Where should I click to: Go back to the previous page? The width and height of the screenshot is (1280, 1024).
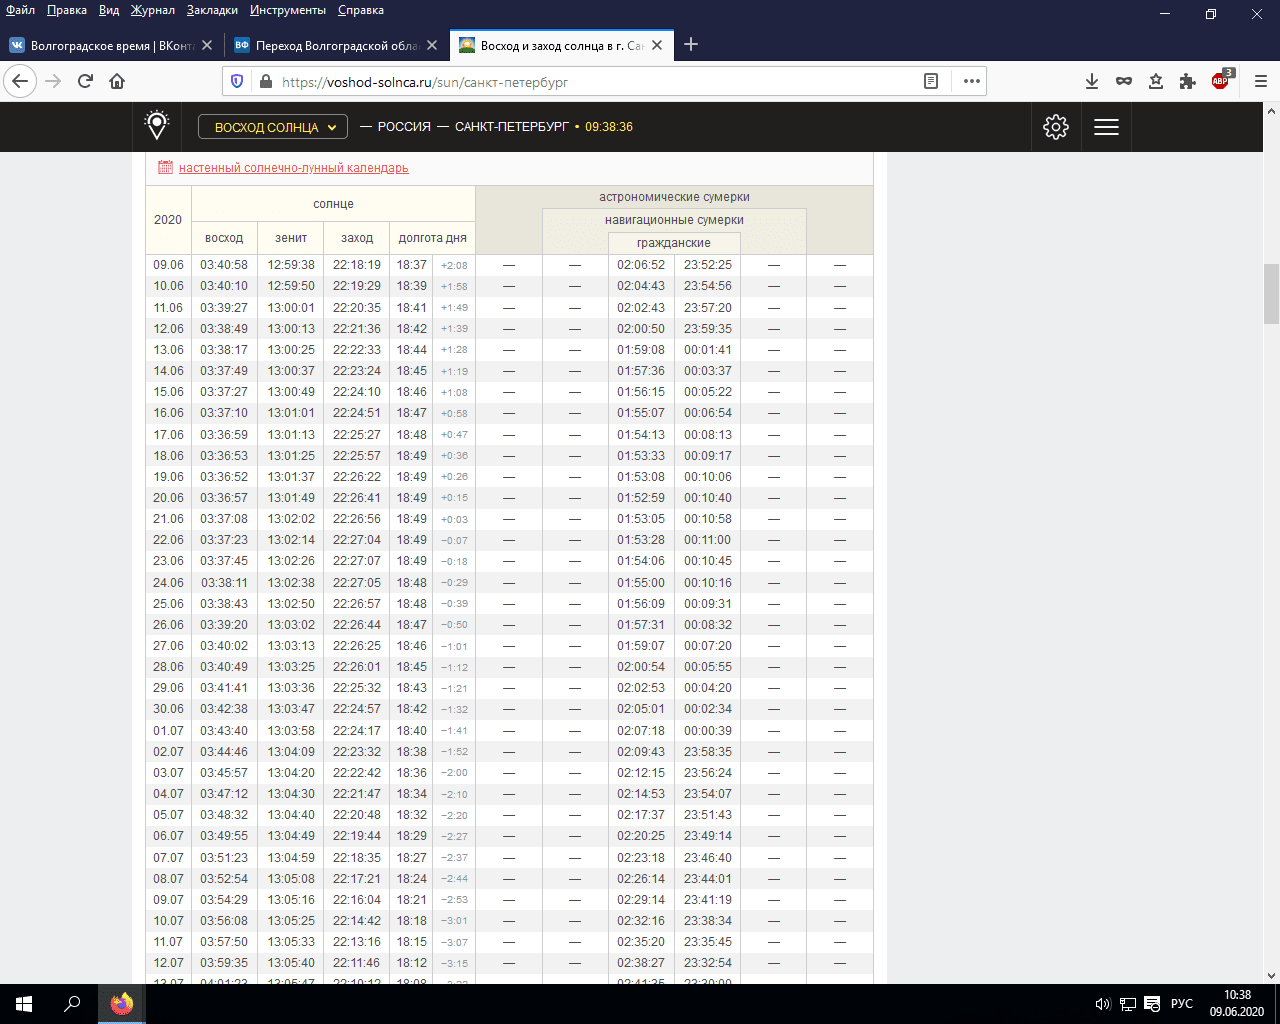tap(21, 81)
